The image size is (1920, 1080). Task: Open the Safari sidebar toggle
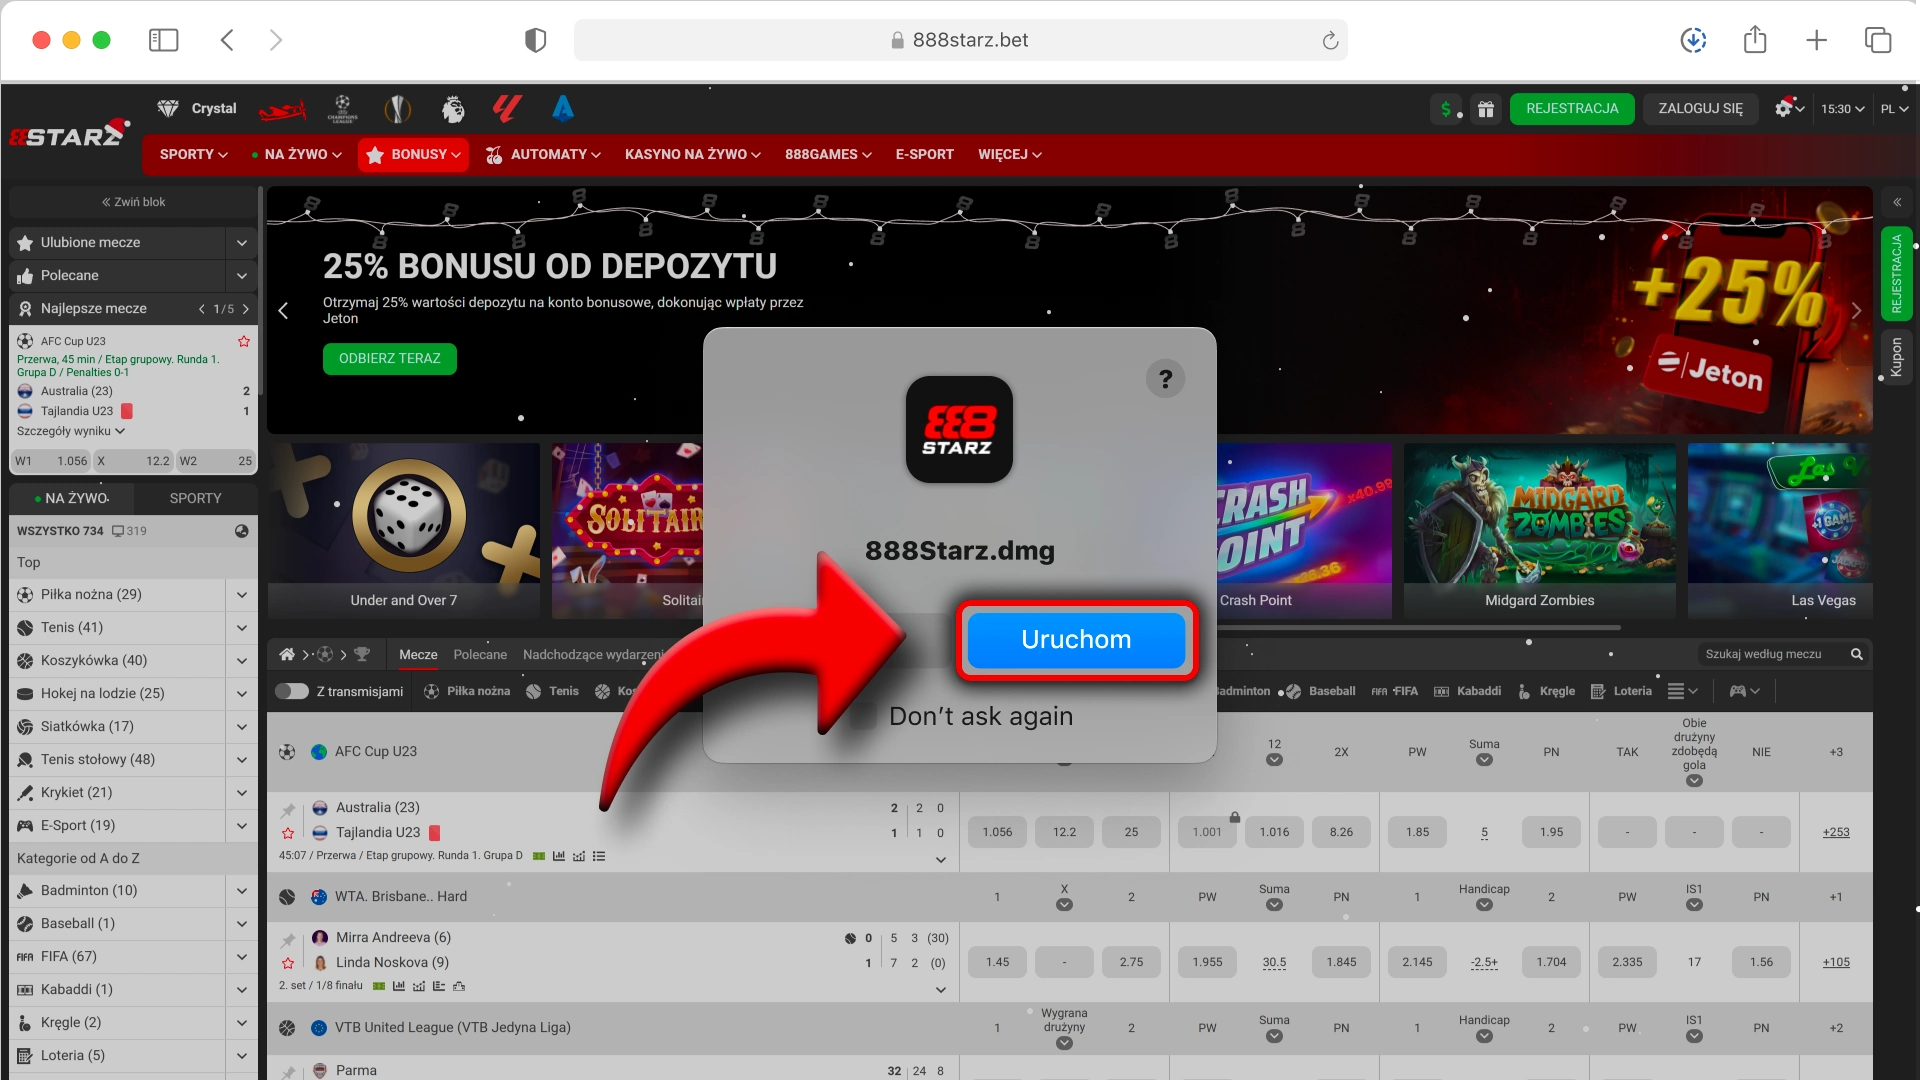pos(163,40)
